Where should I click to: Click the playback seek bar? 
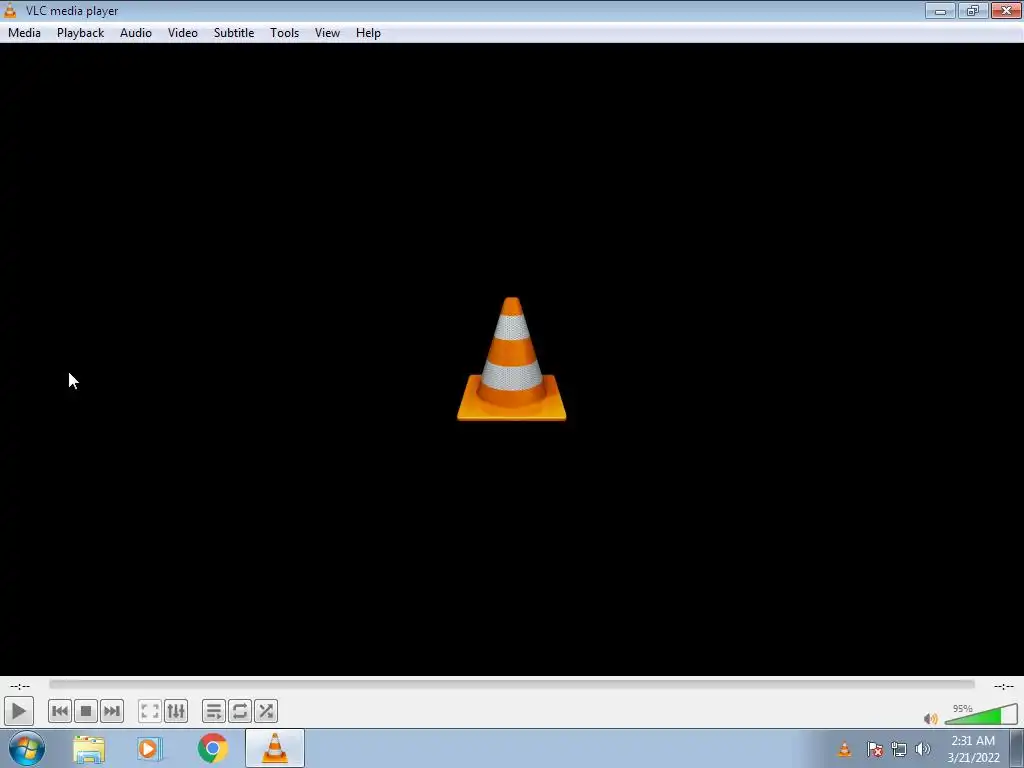512,684
